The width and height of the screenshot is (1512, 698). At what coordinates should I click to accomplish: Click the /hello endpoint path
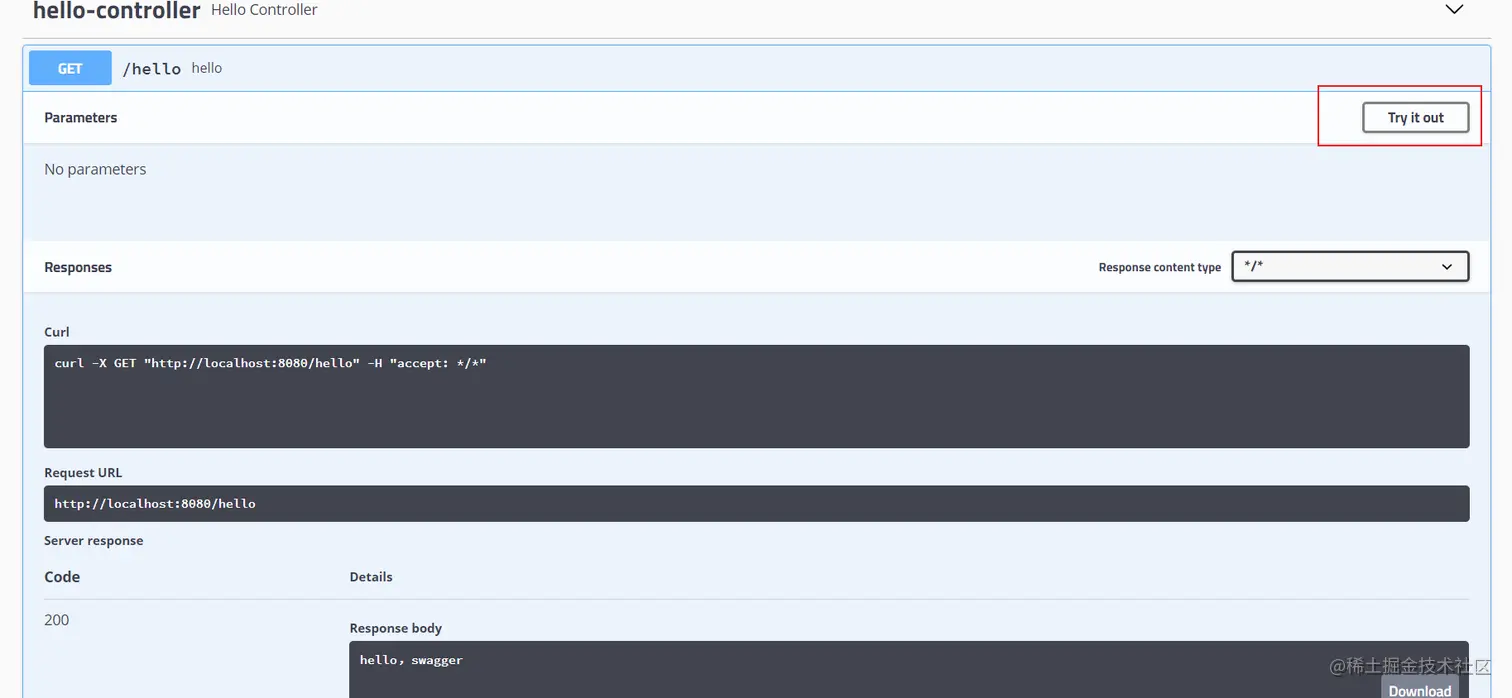[152, 68]
